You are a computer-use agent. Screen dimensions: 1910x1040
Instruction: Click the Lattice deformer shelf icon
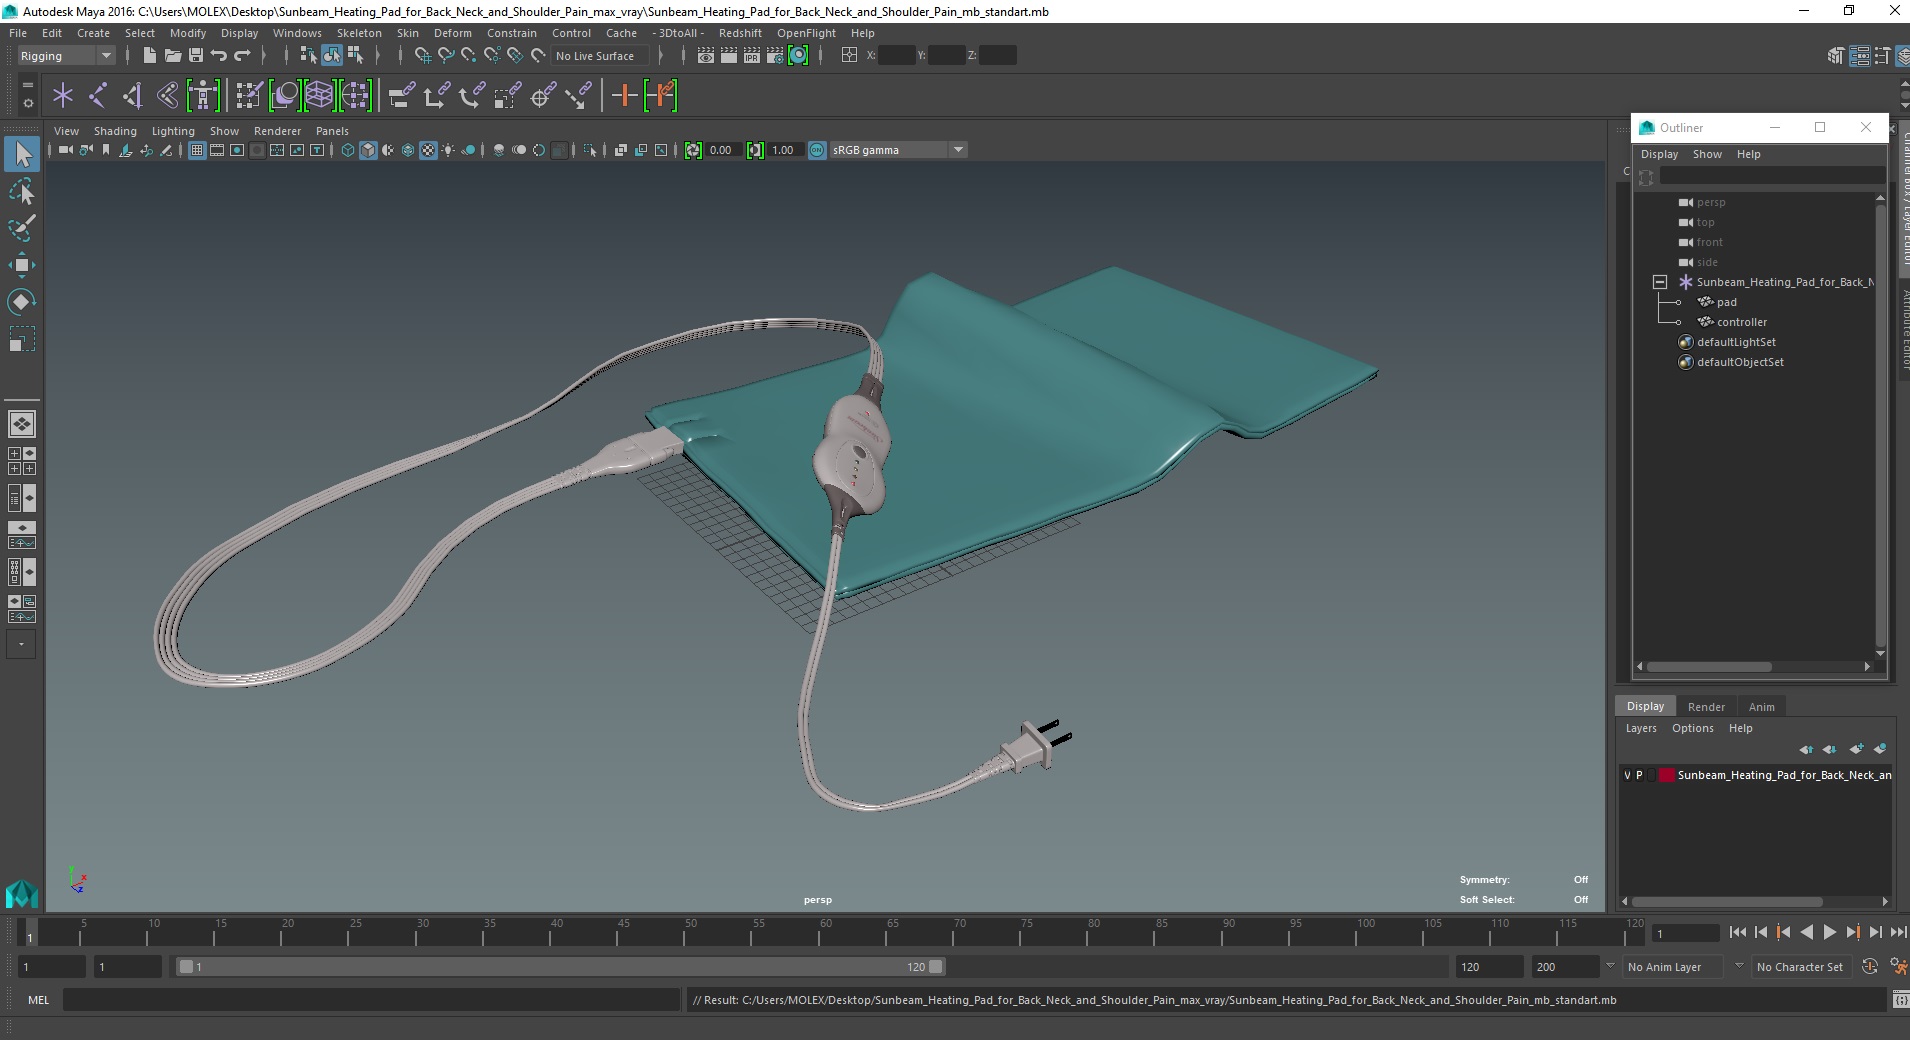(x=319, y=96)
